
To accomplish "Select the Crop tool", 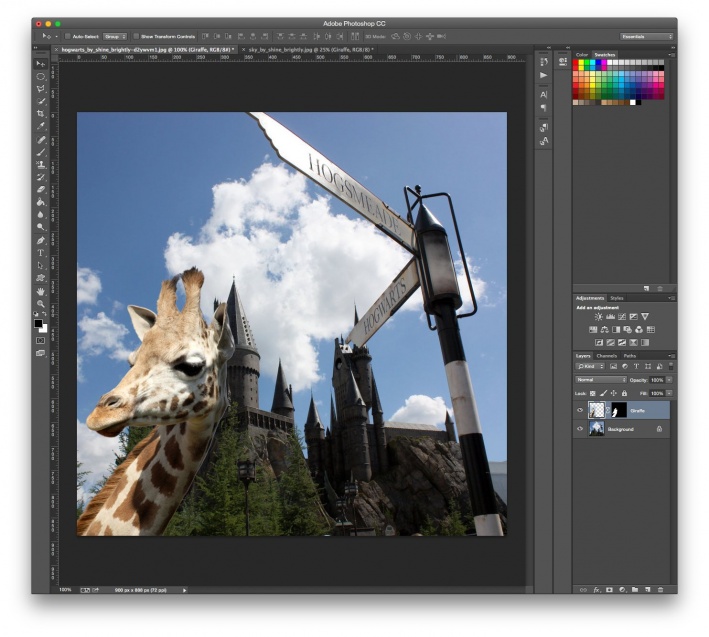I will point(41,113).
